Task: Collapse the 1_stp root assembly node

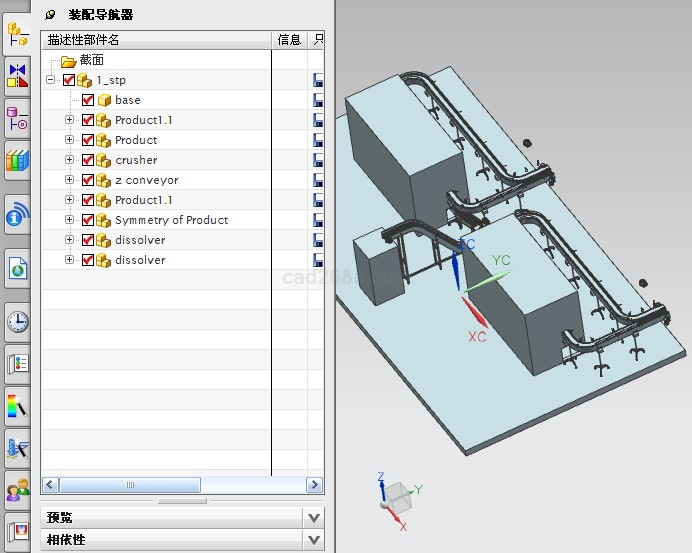Action: (x=51, y=80)
